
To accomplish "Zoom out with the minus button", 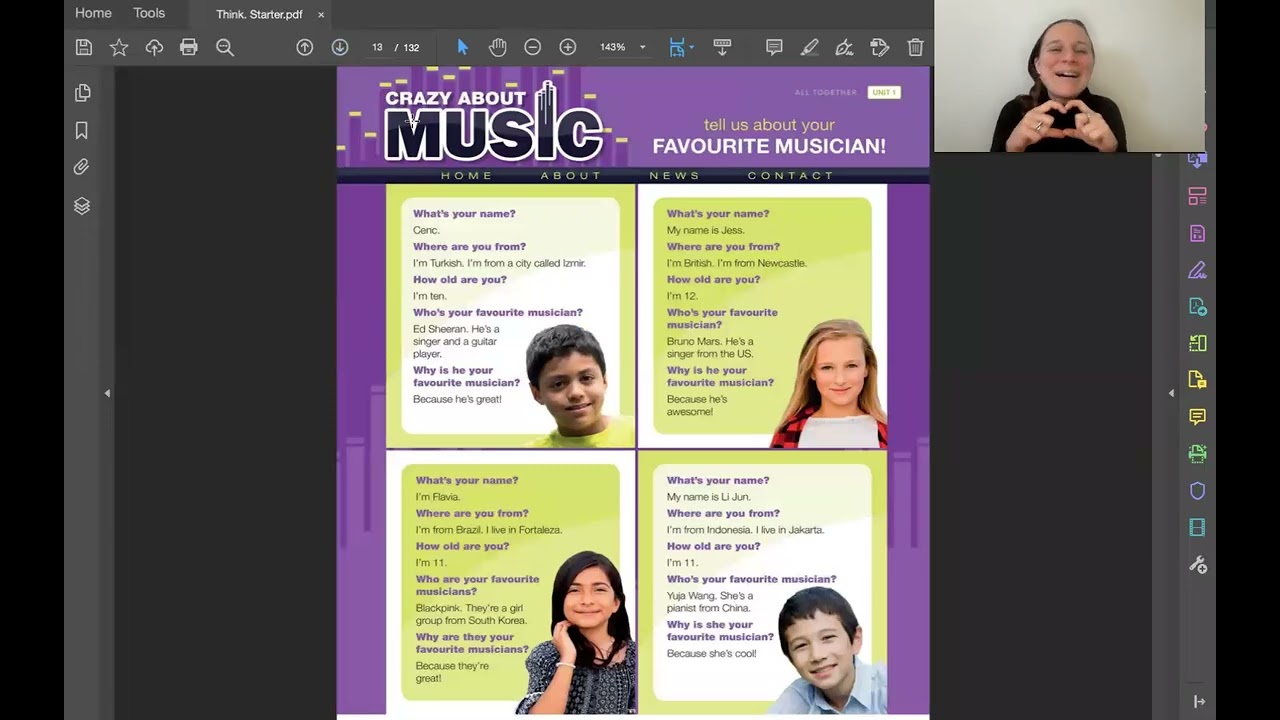I will (533, 47).
